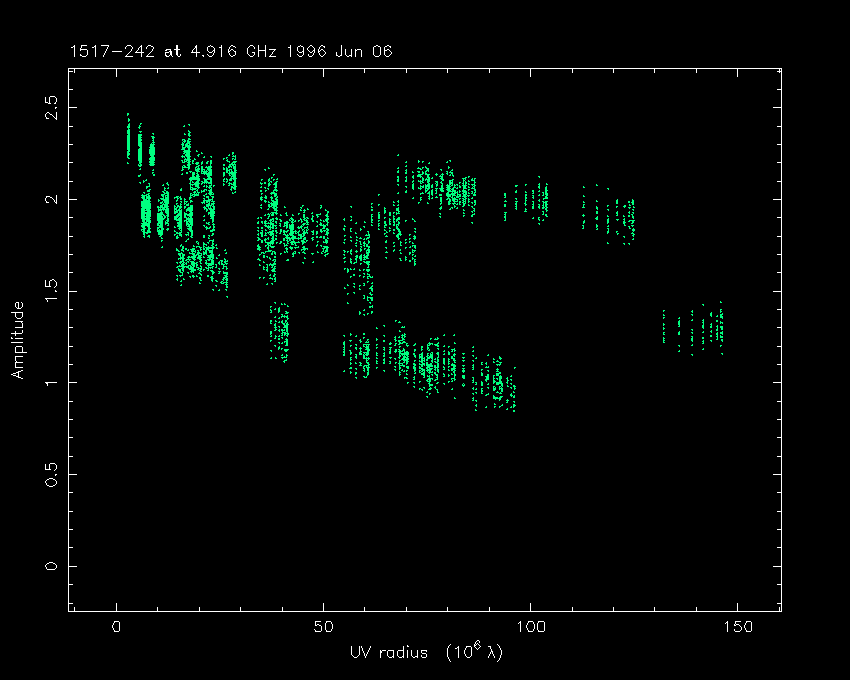Click the x-axis tick label '50'
This screenshot has height=680, width=850.
[x=323, y=628]
